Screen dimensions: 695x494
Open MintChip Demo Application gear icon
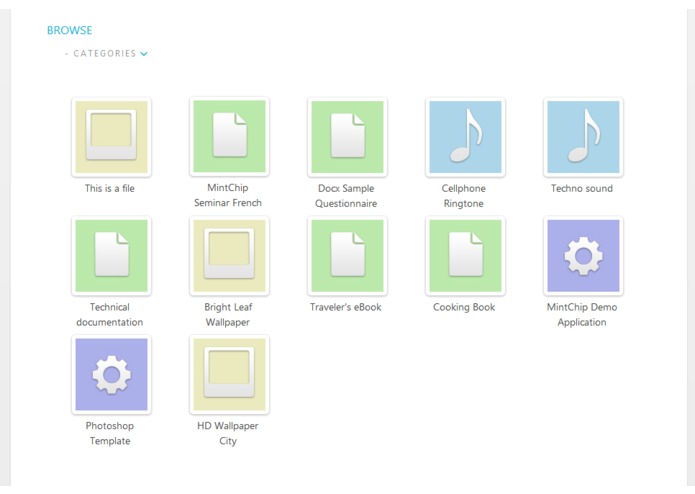click(583, 256)
